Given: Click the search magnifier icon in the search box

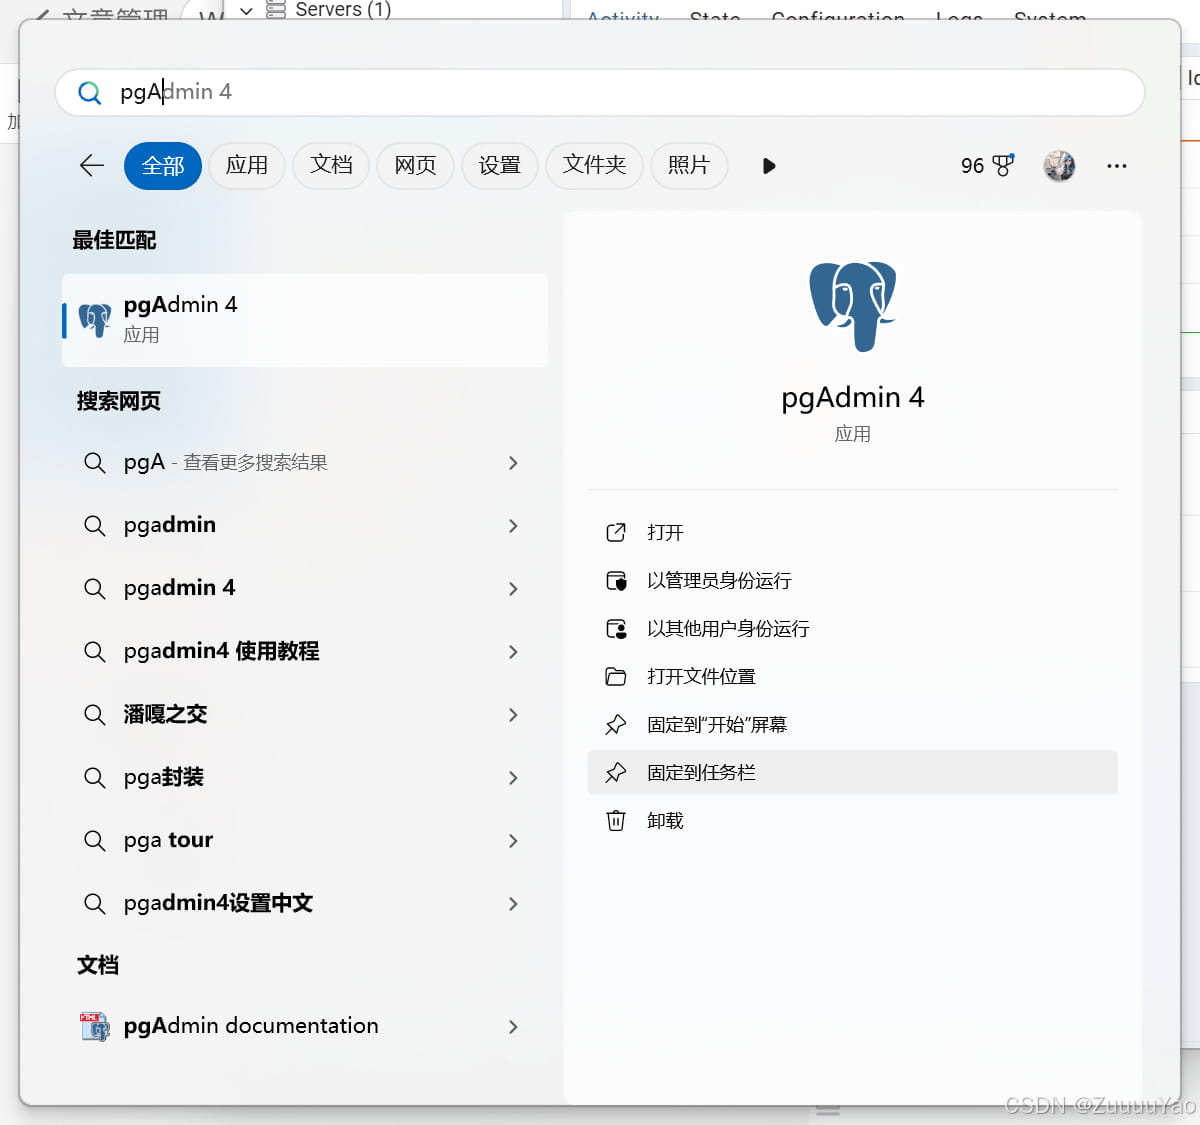Looking at the screenshot, I should tap(89, 93).
